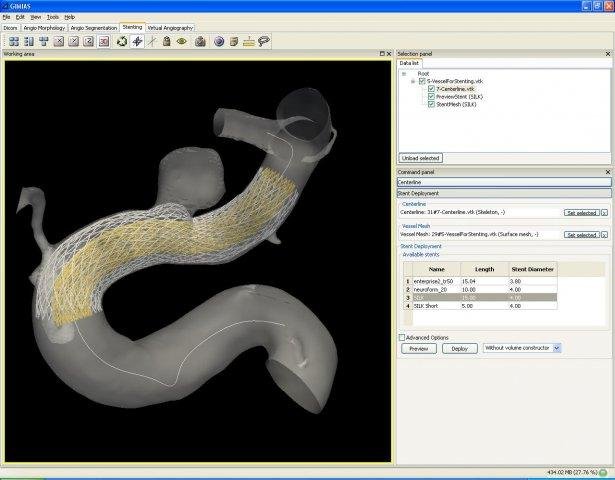Float the Working area panel
The height and width of the screenshot is (480, 615).
tap(382, 54)
